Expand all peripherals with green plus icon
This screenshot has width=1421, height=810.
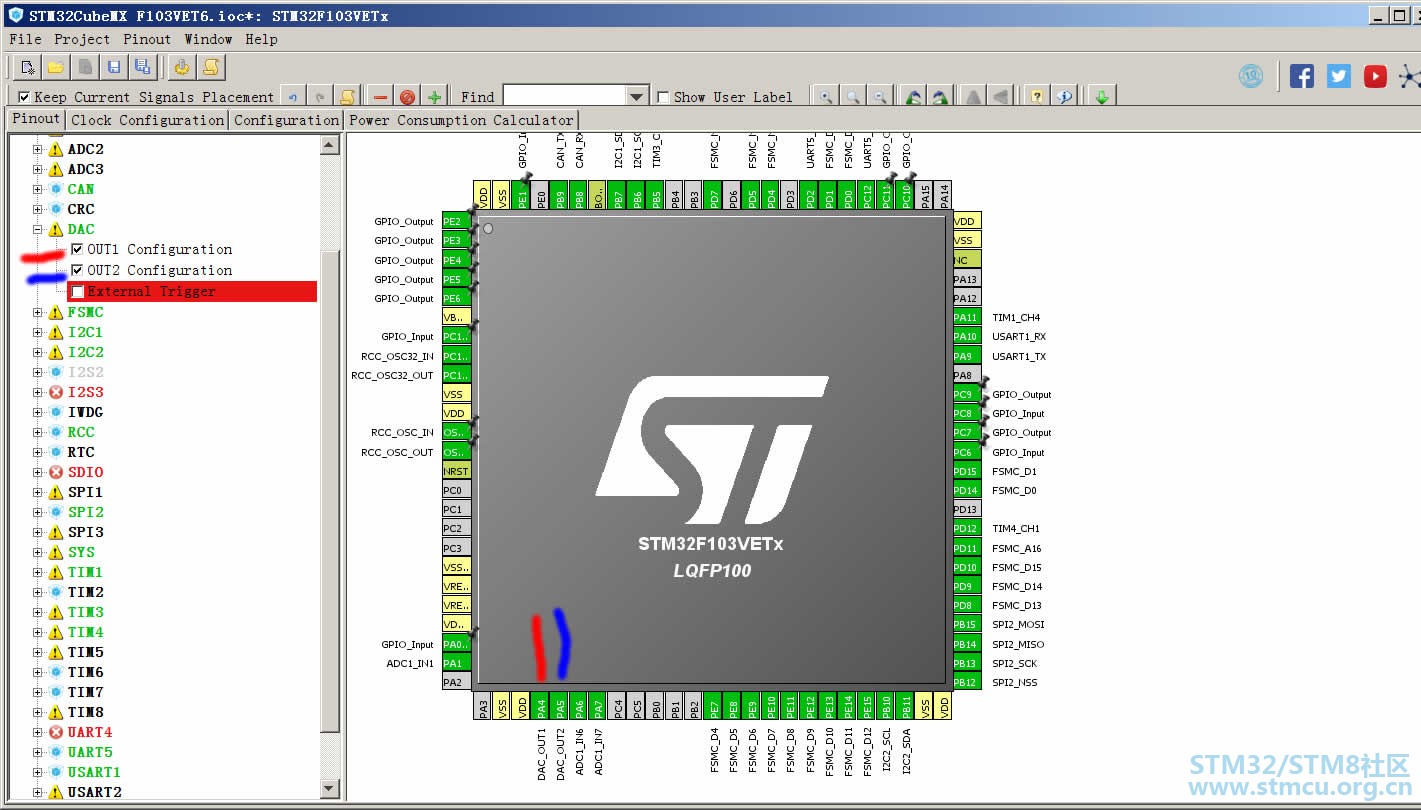434,97
